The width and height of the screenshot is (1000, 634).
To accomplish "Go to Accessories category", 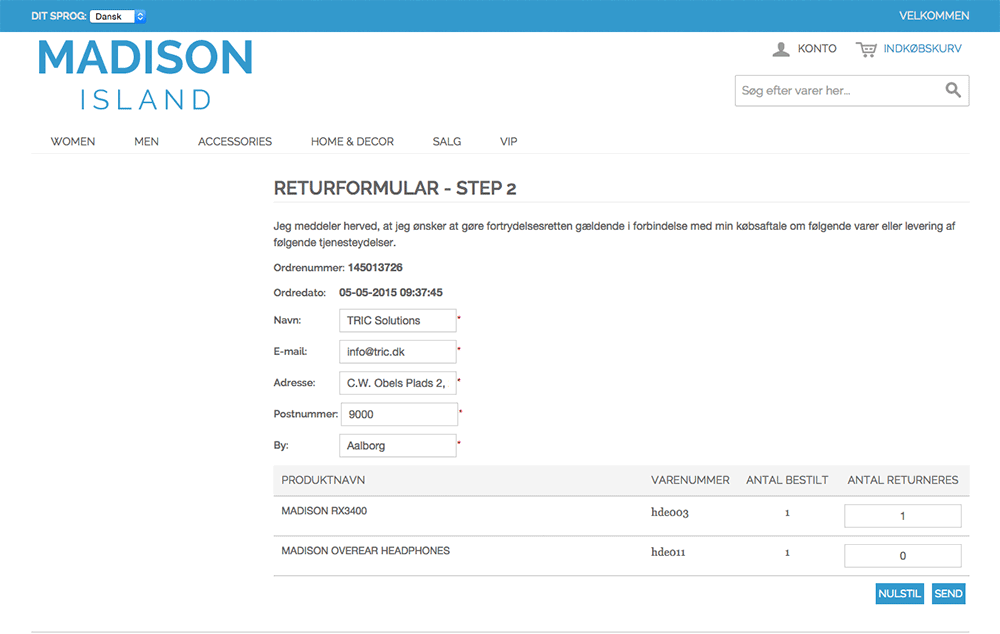I will pos(235,142).
